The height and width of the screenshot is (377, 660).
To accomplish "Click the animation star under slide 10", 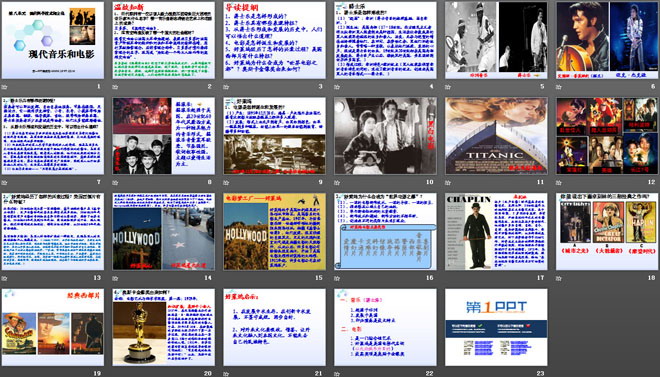I will [337, 183].
